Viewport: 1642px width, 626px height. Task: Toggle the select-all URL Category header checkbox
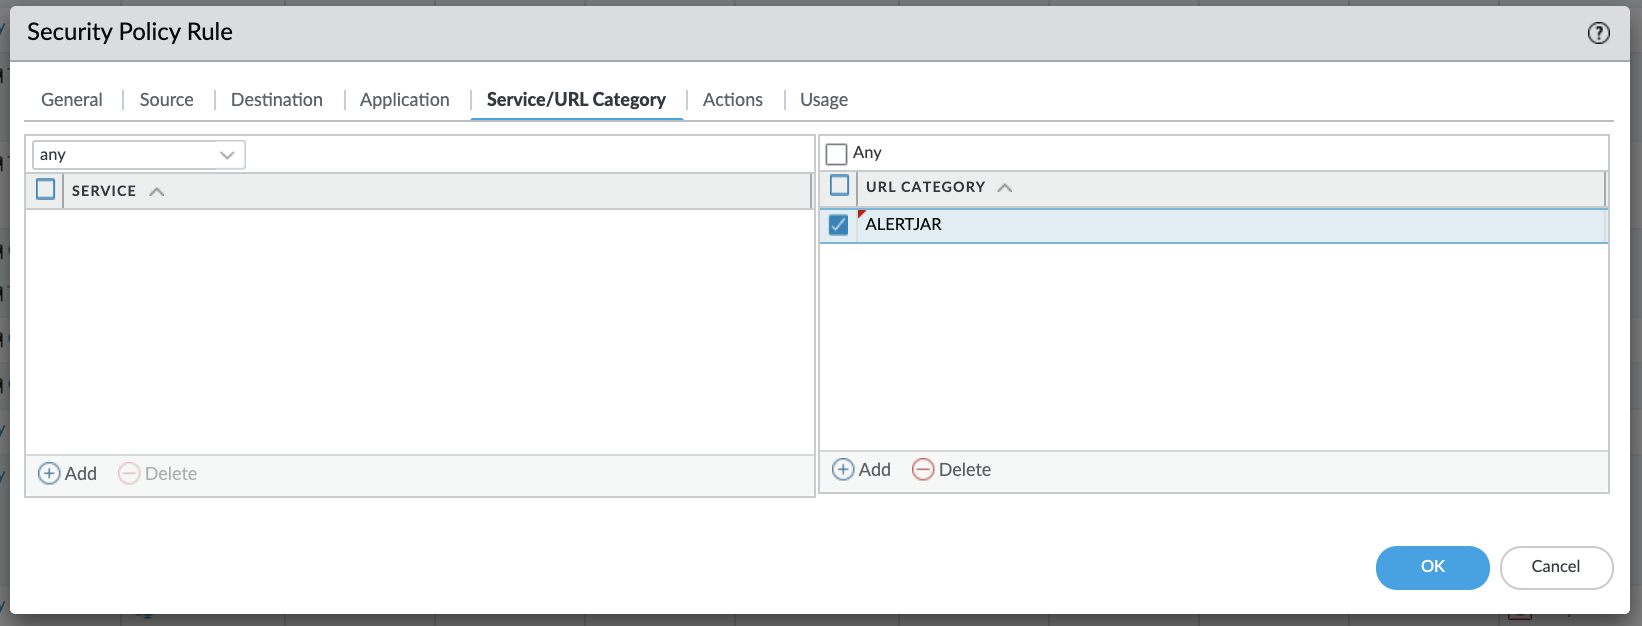click(x=840, y=186)
